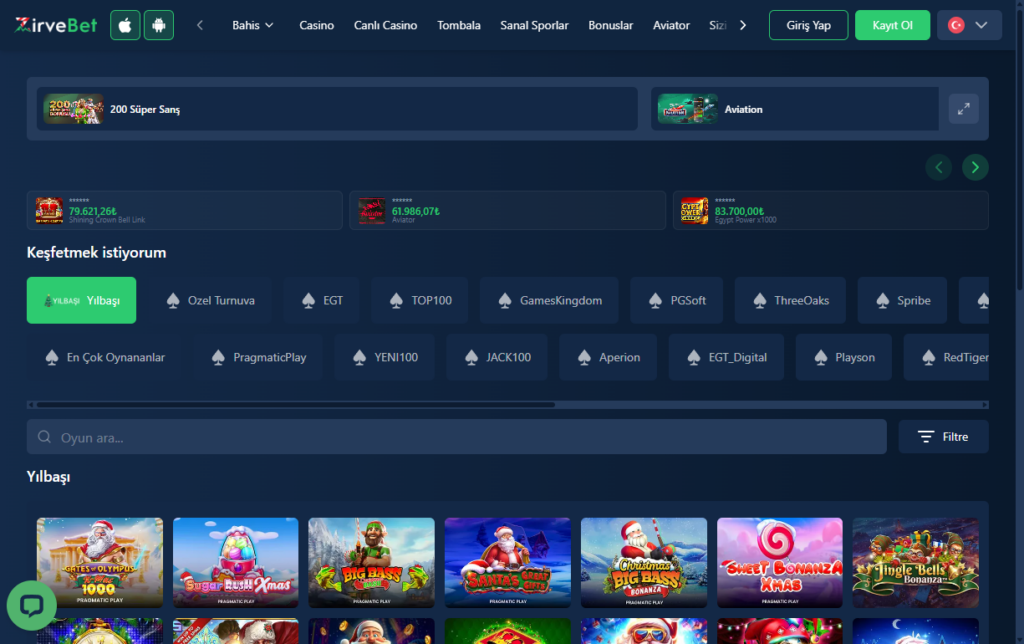Open Gates of Olympus Xmas 1000 game
The width and height of the screenshot is (1024, 644).
(x=100, y=562)
